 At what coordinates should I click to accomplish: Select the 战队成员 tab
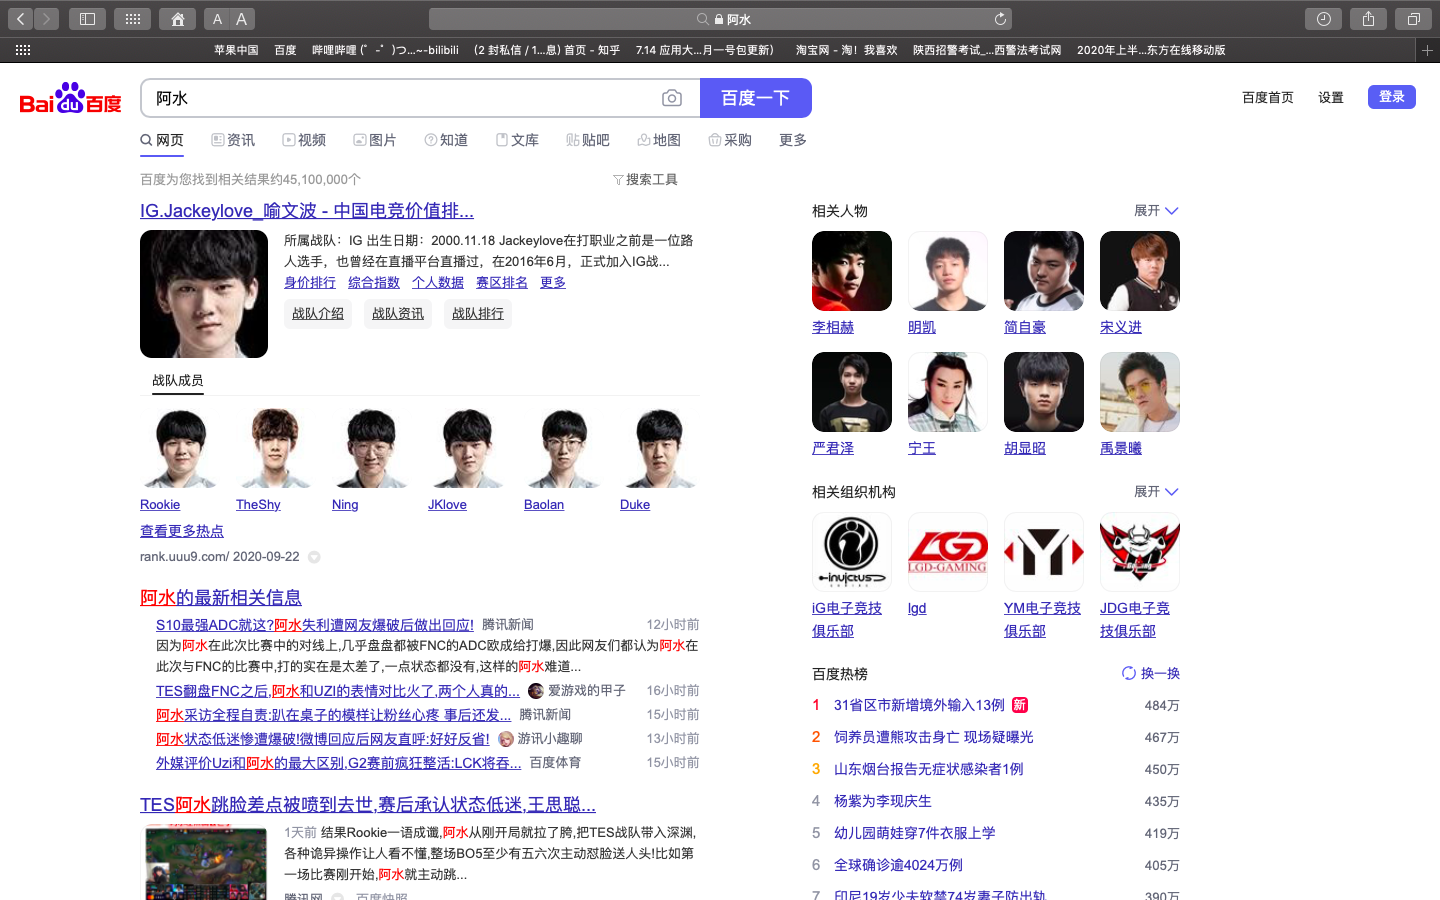pos(178,380)
